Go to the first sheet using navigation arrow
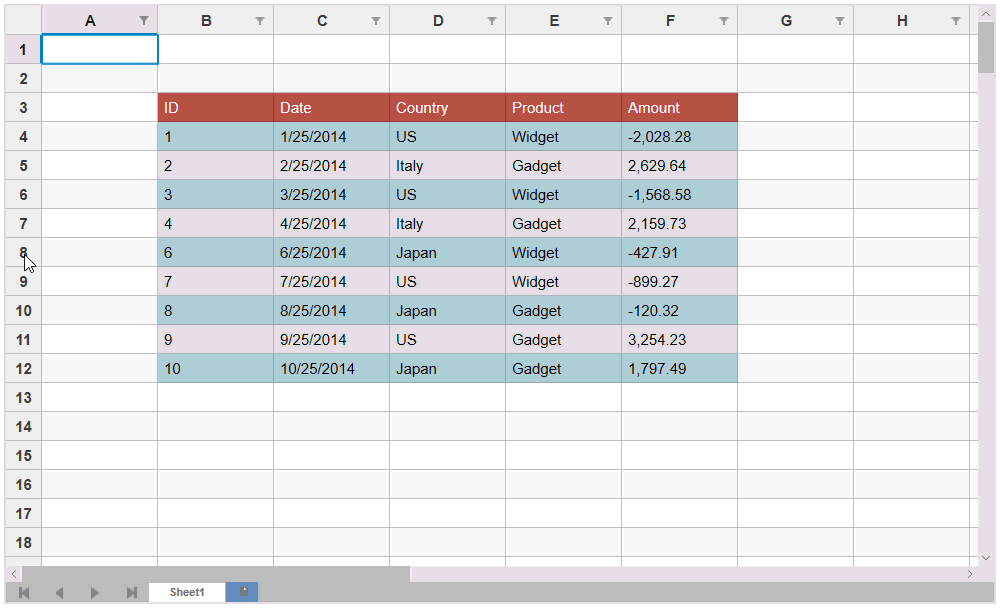This screenshot has width=1000, height=608. click(24, 593)
